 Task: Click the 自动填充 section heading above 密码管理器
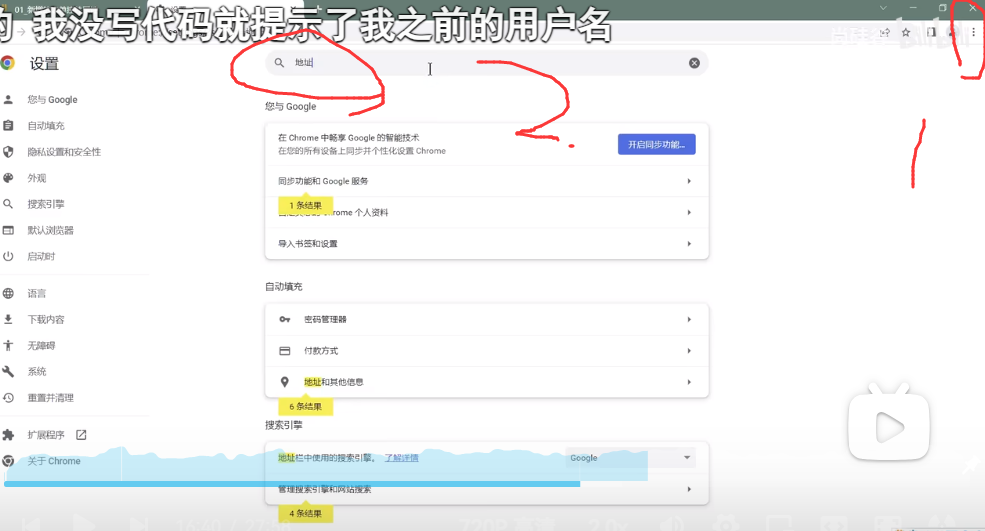[283, 287]
